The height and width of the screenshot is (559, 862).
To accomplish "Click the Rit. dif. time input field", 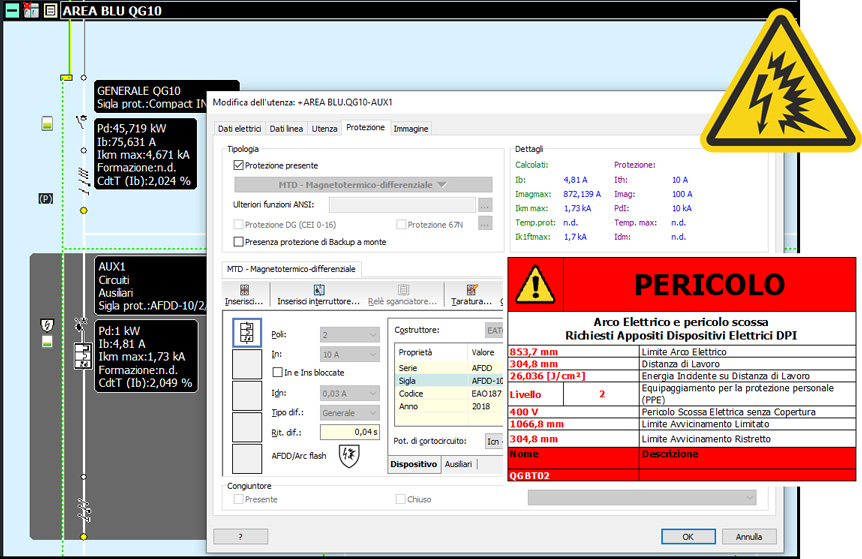I will [x=349, y=432].
